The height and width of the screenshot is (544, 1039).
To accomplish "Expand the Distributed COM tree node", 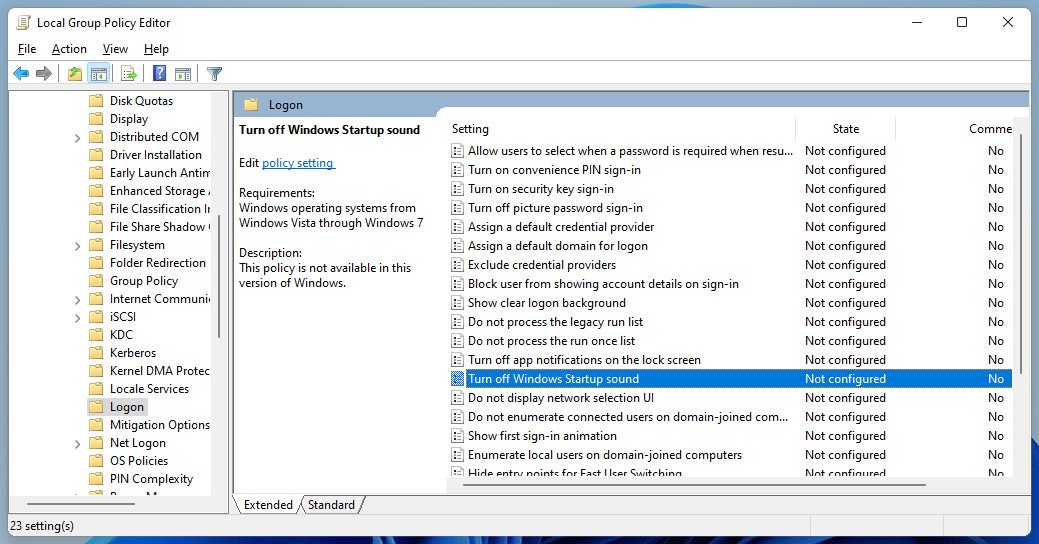I will pos(78,138).
